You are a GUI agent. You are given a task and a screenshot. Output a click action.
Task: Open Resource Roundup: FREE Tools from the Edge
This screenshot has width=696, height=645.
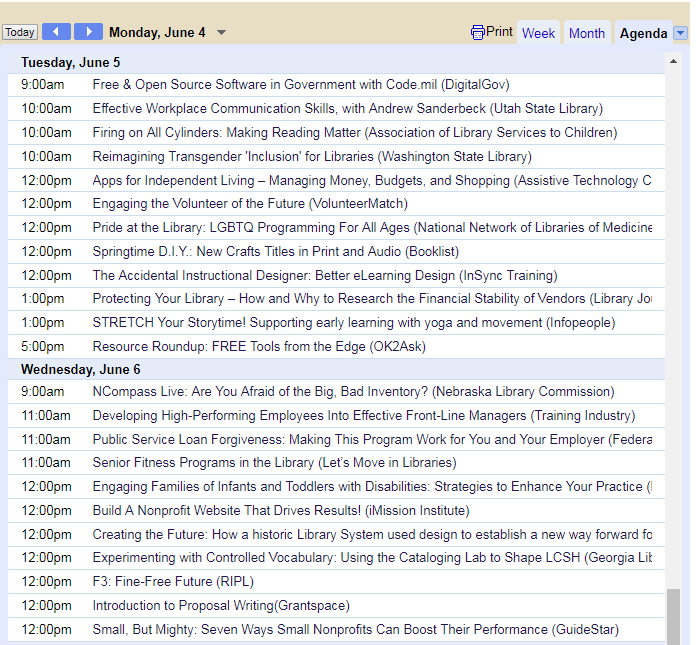pyautogui.click(x=259, y=346)
